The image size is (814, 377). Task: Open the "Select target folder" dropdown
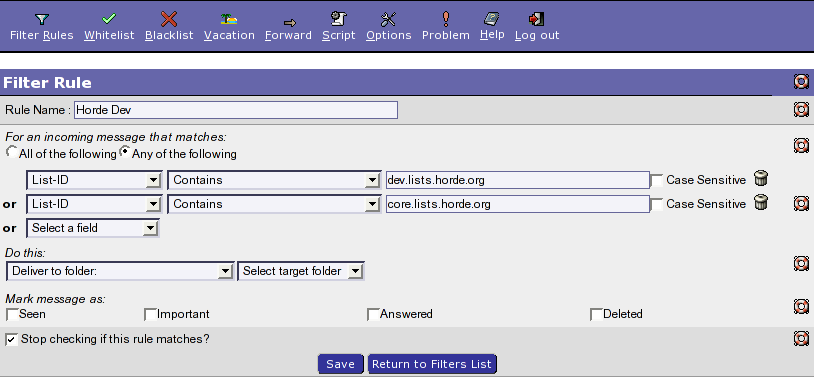(x=301, y=271)
